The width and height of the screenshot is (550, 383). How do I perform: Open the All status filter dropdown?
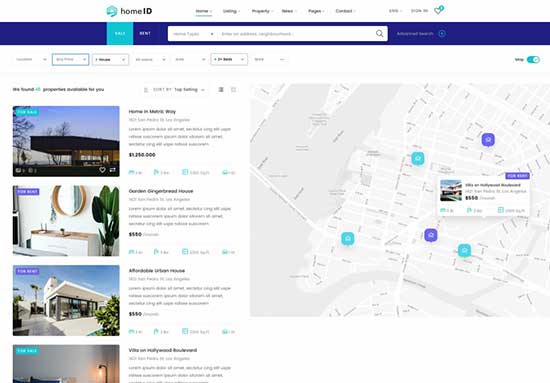[150, 60]
